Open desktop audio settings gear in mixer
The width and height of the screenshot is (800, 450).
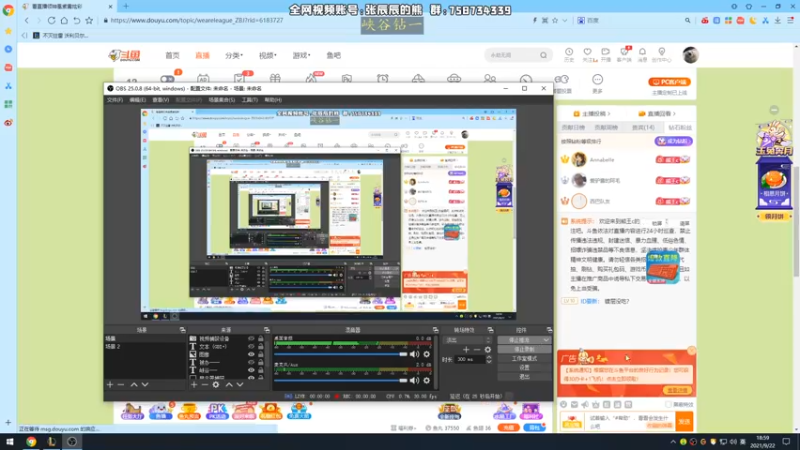pos(427,354)
